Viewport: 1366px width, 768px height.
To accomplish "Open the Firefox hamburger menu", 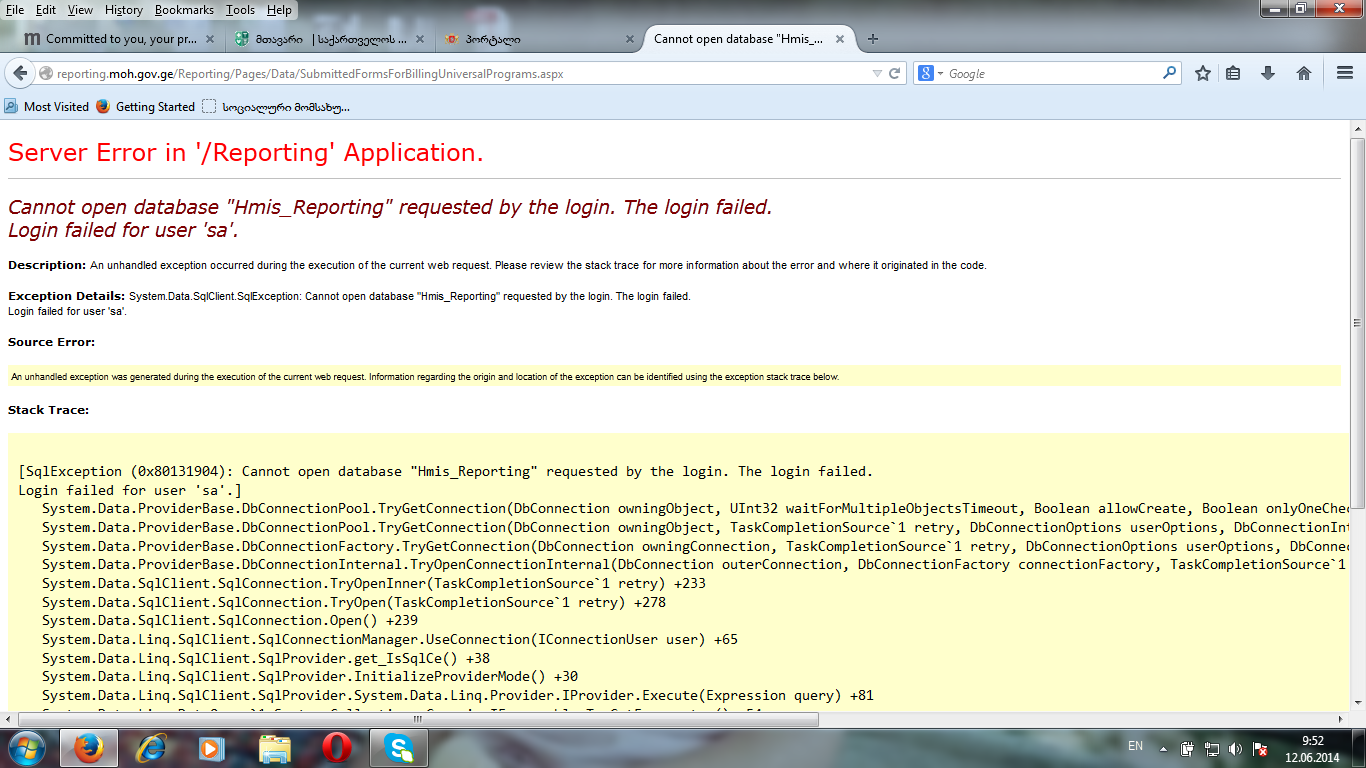I will [1345, 73].
